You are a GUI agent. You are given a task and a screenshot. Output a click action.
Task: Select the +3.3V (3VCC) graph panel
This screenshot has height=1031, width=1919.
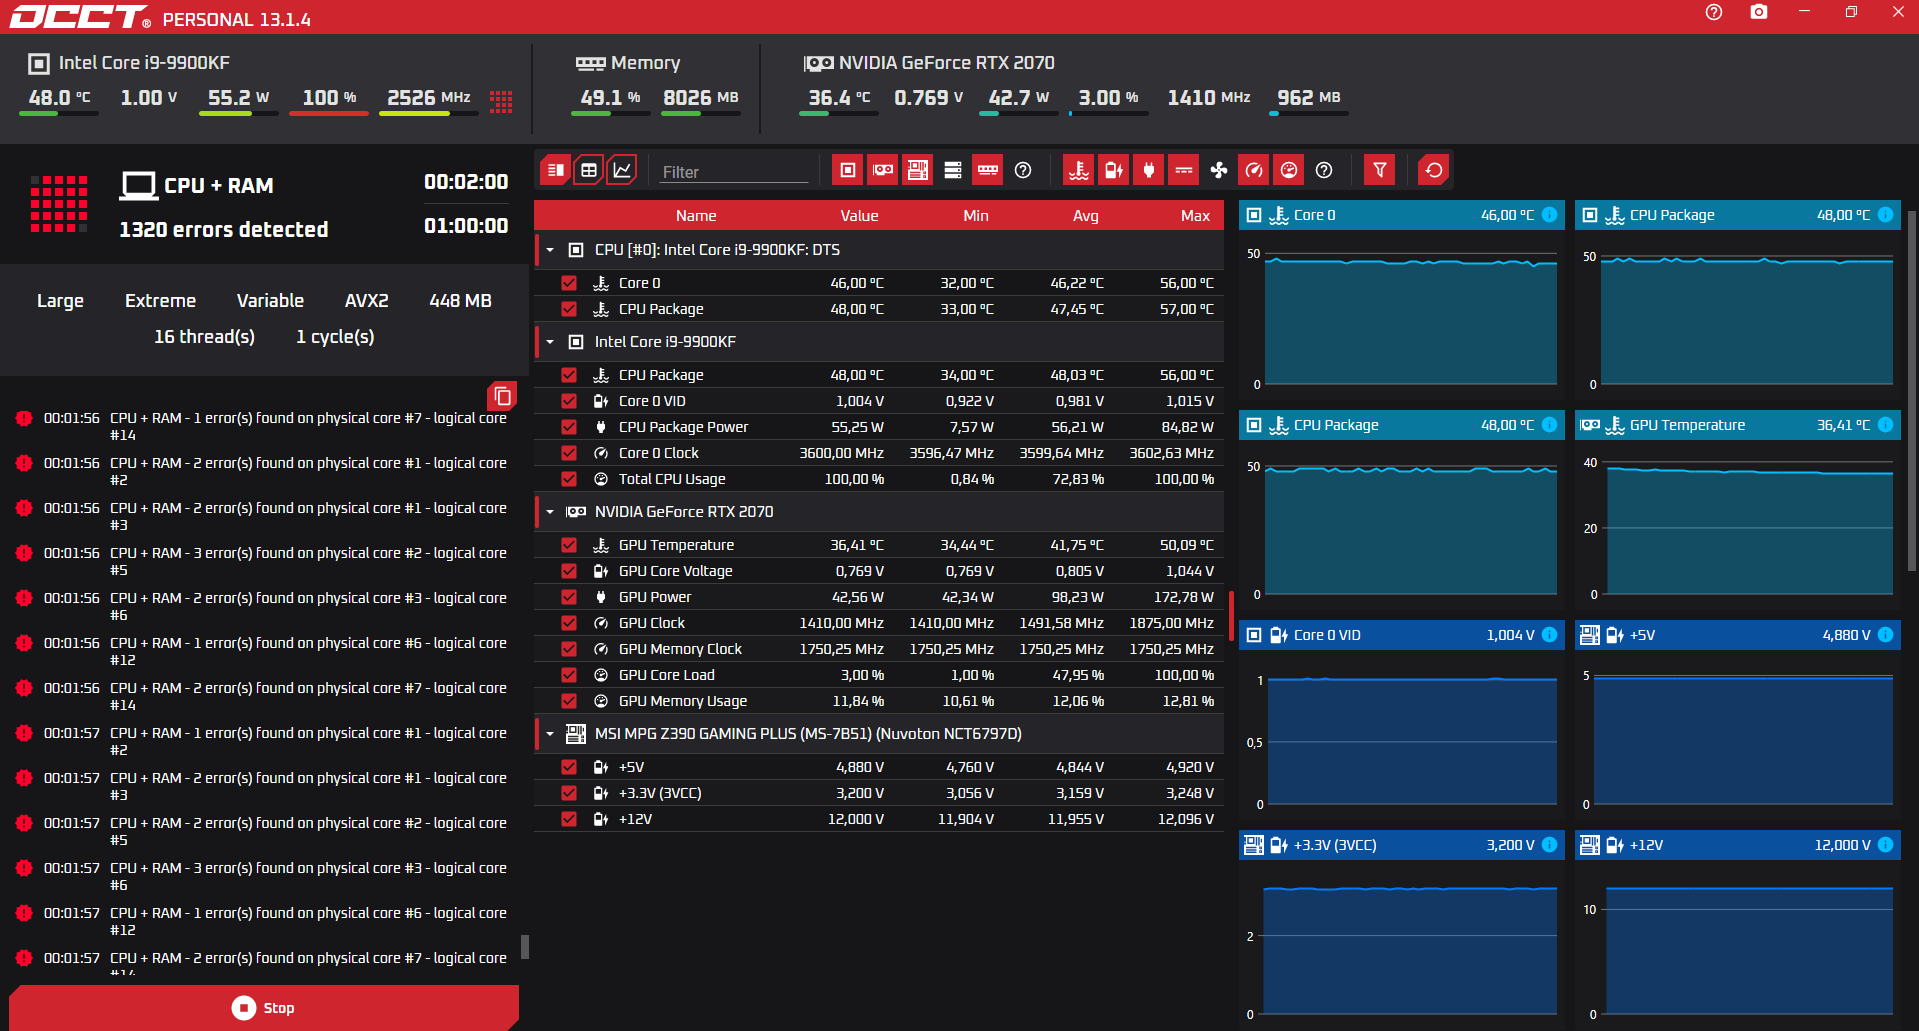(1400, 930)
